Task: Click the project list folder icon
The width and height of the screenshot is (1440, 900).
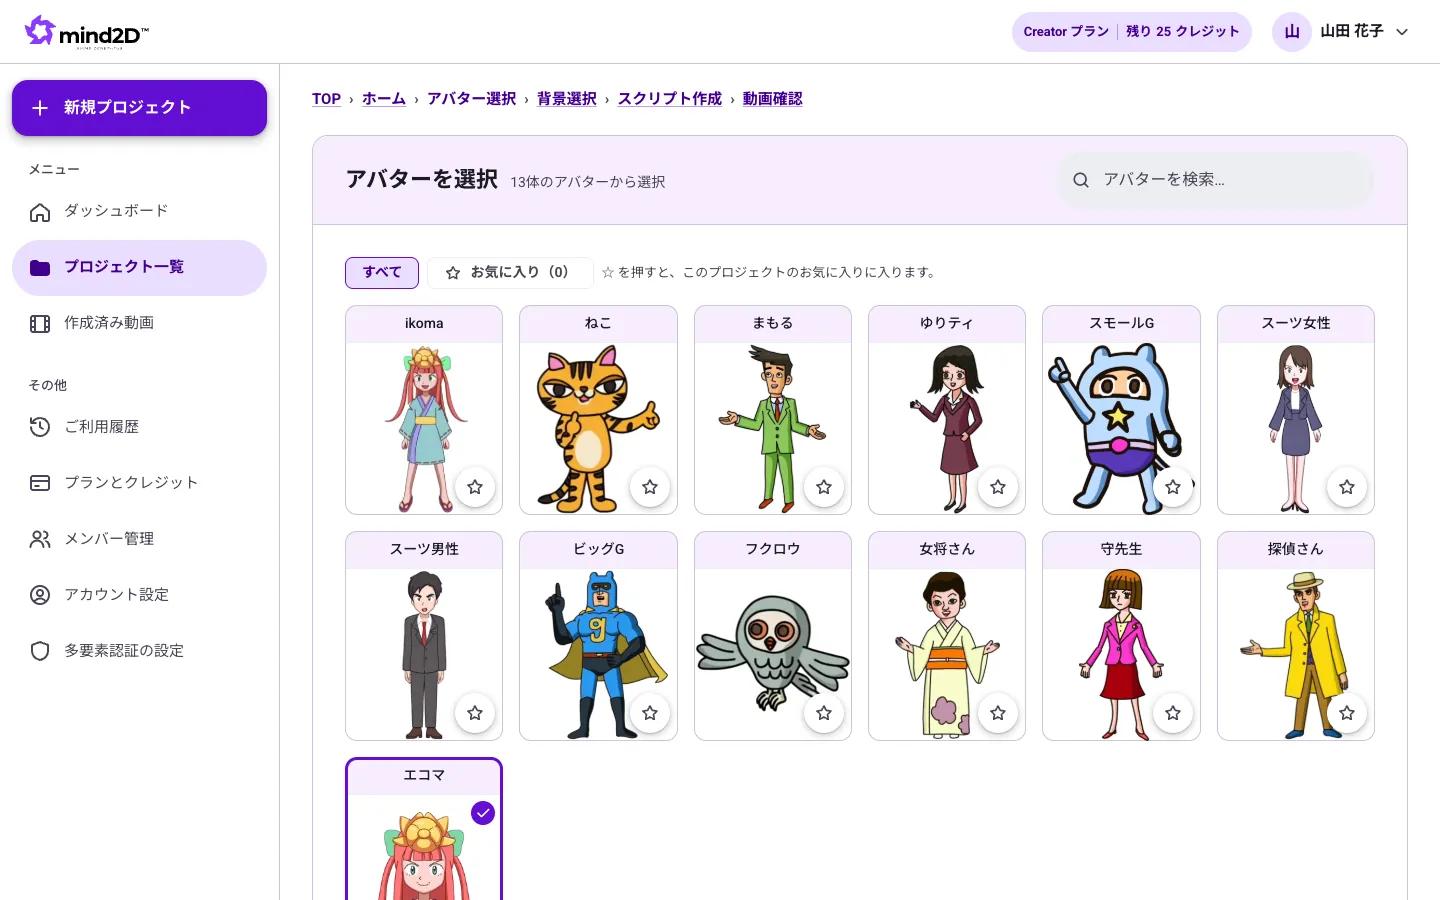Action: pyautogui.click(x=40, y=268)
